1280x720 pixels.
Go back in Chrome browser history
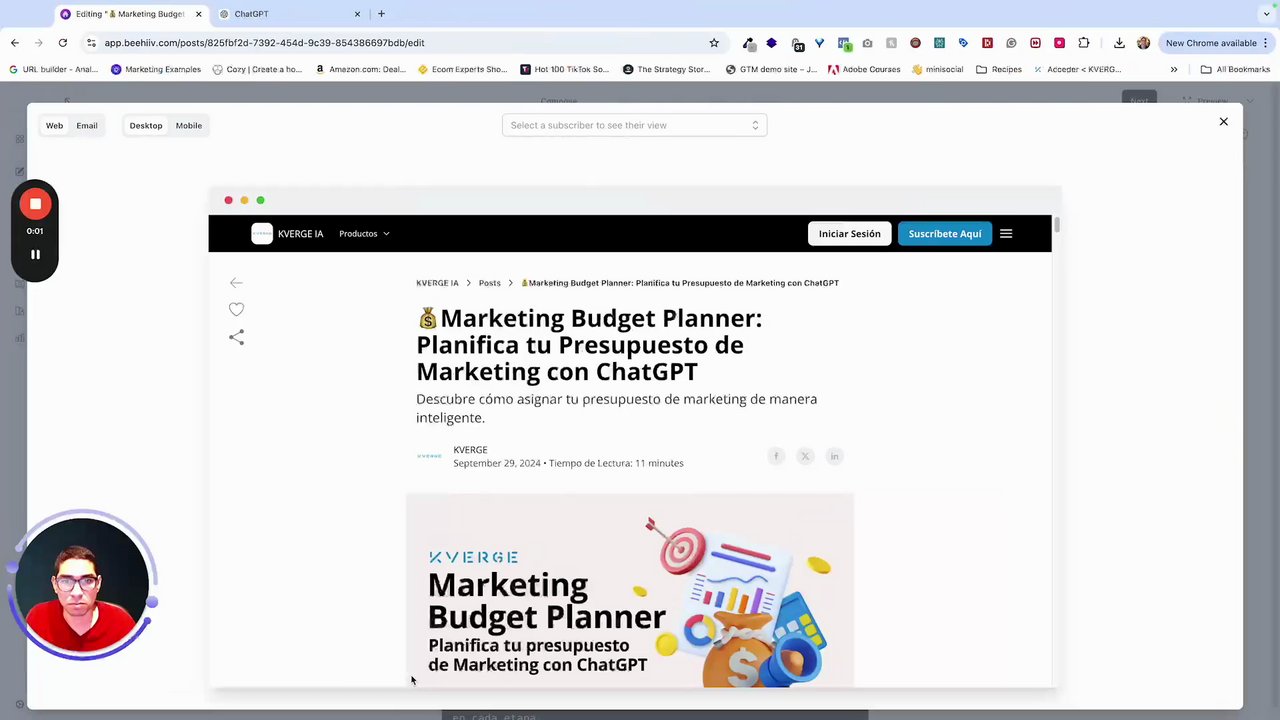click(x=15, y=43)
